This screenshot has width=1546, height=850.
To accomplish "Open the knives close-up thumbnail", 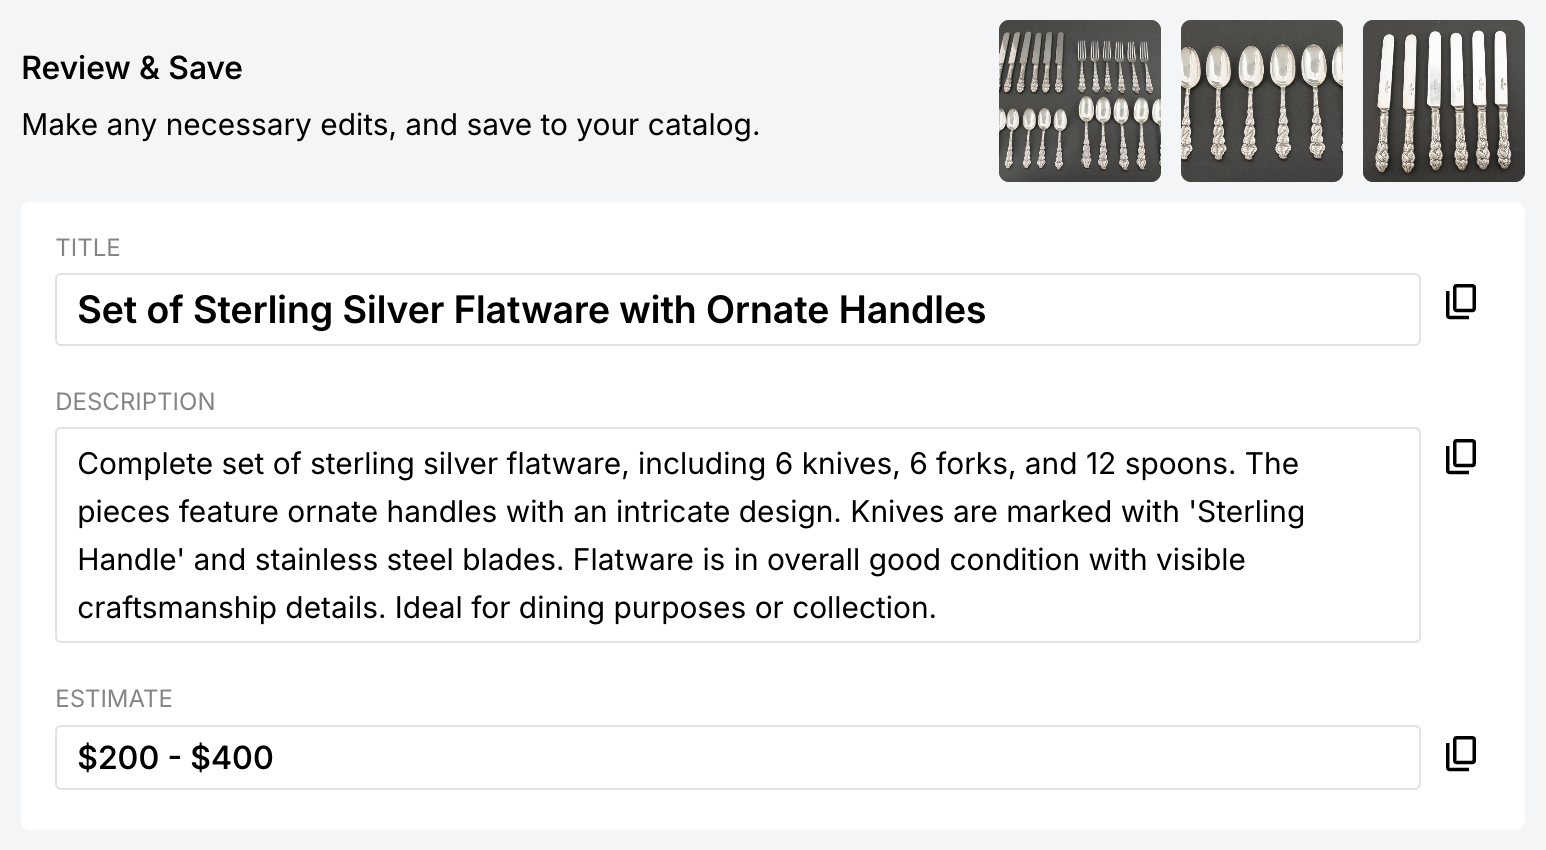I will (x=1443, y=101).
